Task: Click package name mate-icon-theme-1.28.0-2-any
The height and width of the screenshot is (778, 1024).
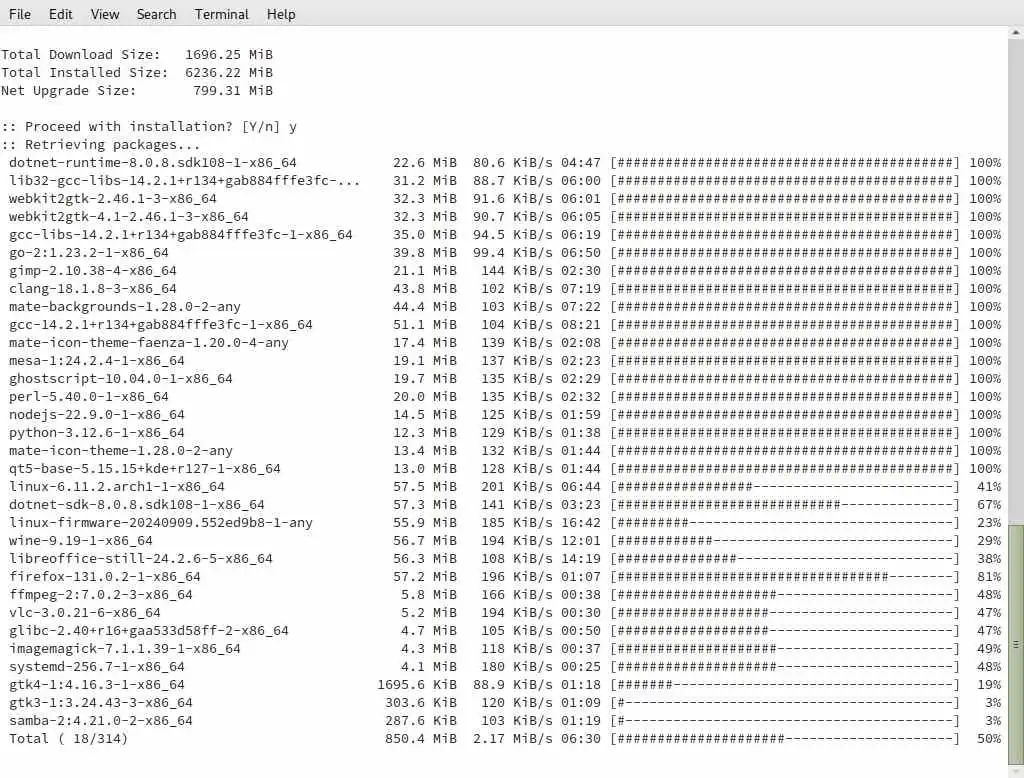Action: point(120,451)
